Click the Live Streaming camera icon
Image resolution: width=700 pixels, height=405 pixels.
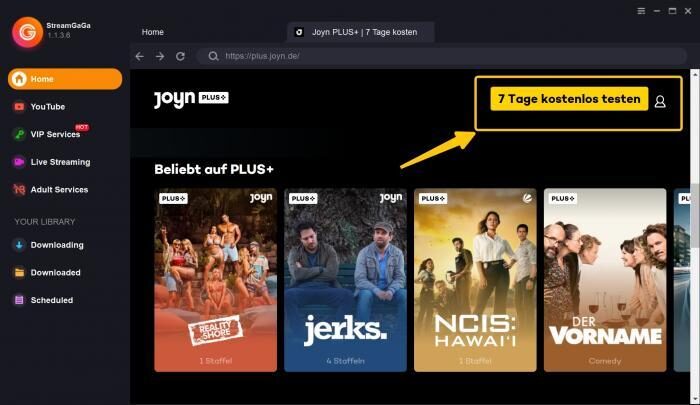click(x=19, y=162)
